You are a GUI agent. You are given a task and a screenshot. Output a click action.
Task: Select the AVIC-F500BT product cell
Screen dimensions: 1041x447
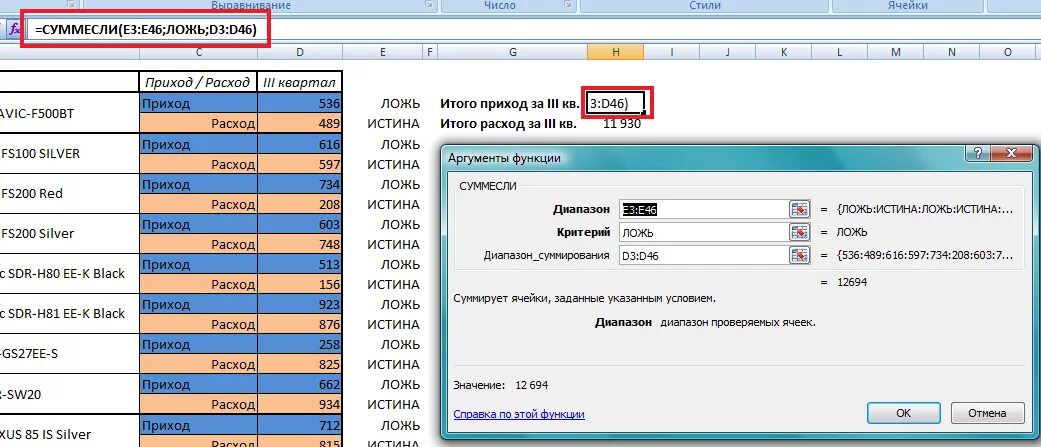[70, 113]
